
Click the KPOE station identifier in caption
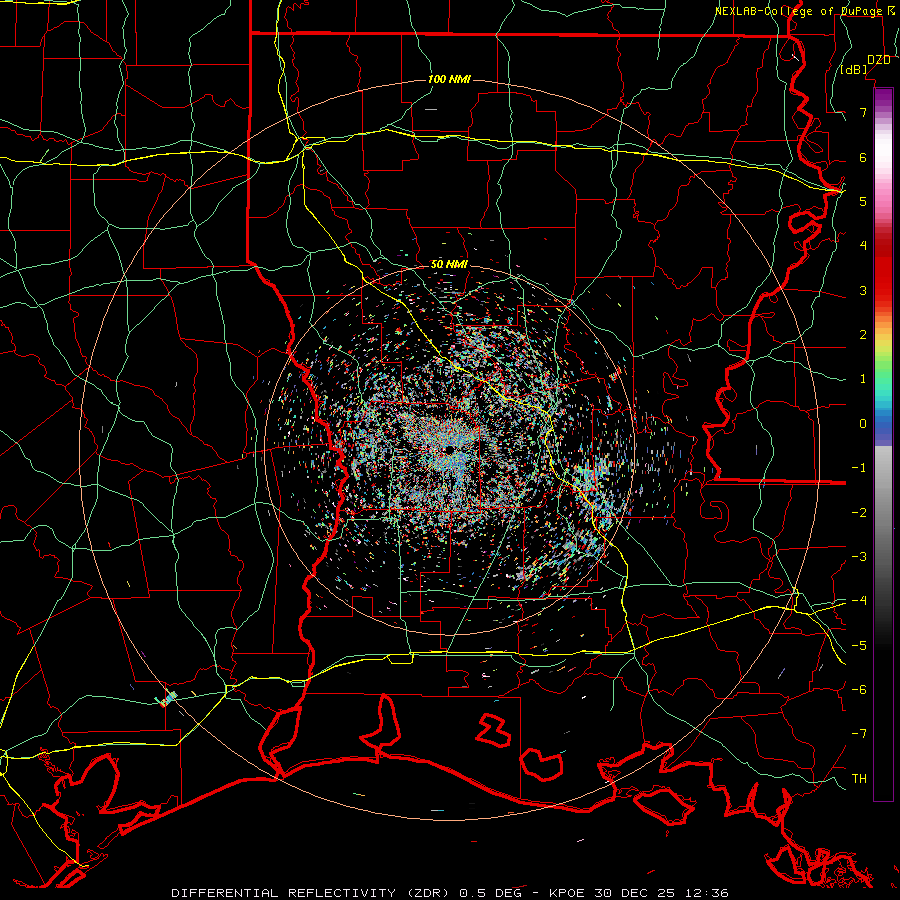click(567, 893)
